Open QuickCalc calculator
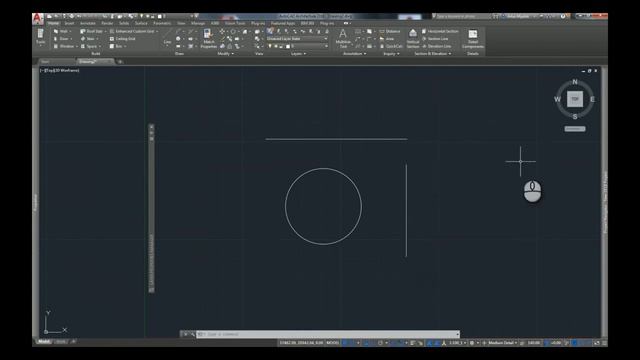The width and height of the screenshot is (640, 360). [391, 46]
